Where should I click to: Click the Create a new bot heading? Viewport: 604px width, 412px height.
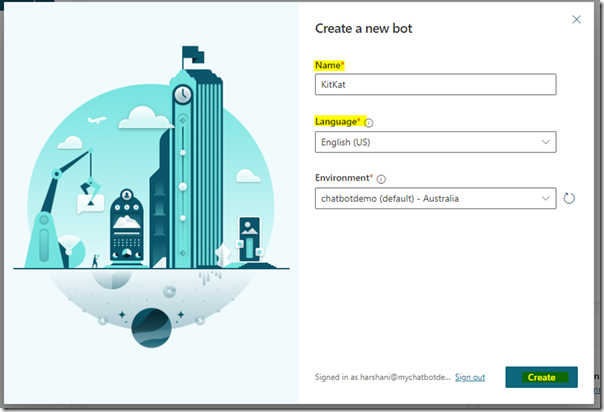pos(363,28)
